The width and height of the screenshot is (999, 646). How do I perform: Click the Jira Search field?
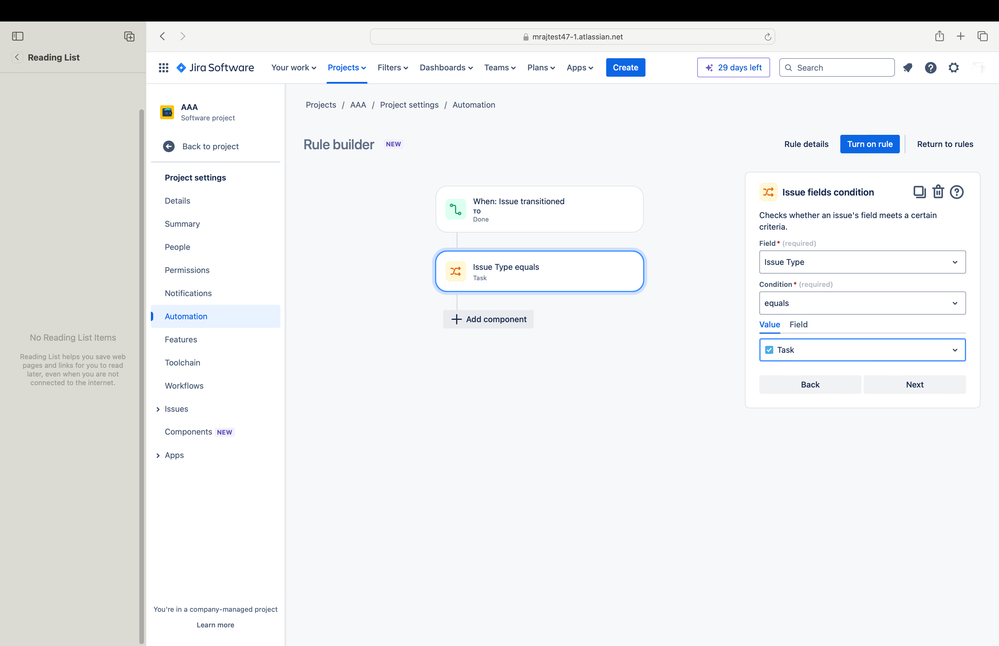tap(837, 68)
